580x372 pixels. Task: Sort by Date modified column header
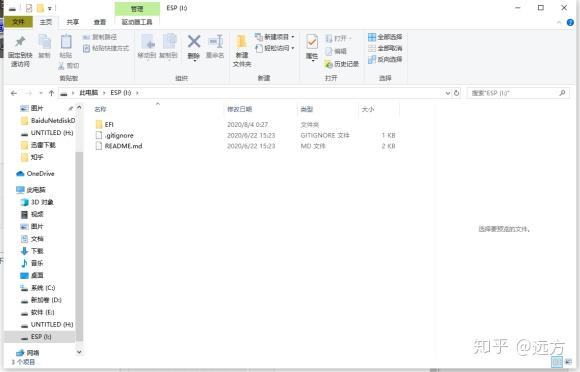point(239,109)
